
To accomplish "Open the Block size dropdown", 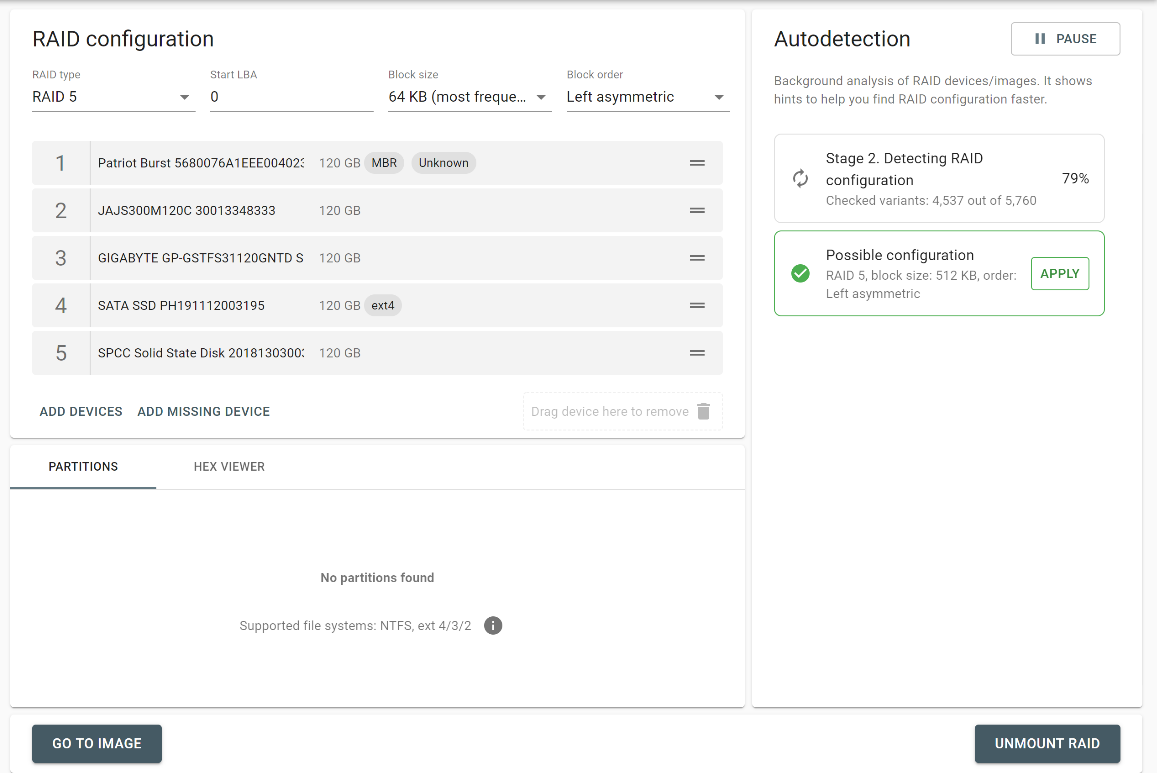I will coord(470,97).
